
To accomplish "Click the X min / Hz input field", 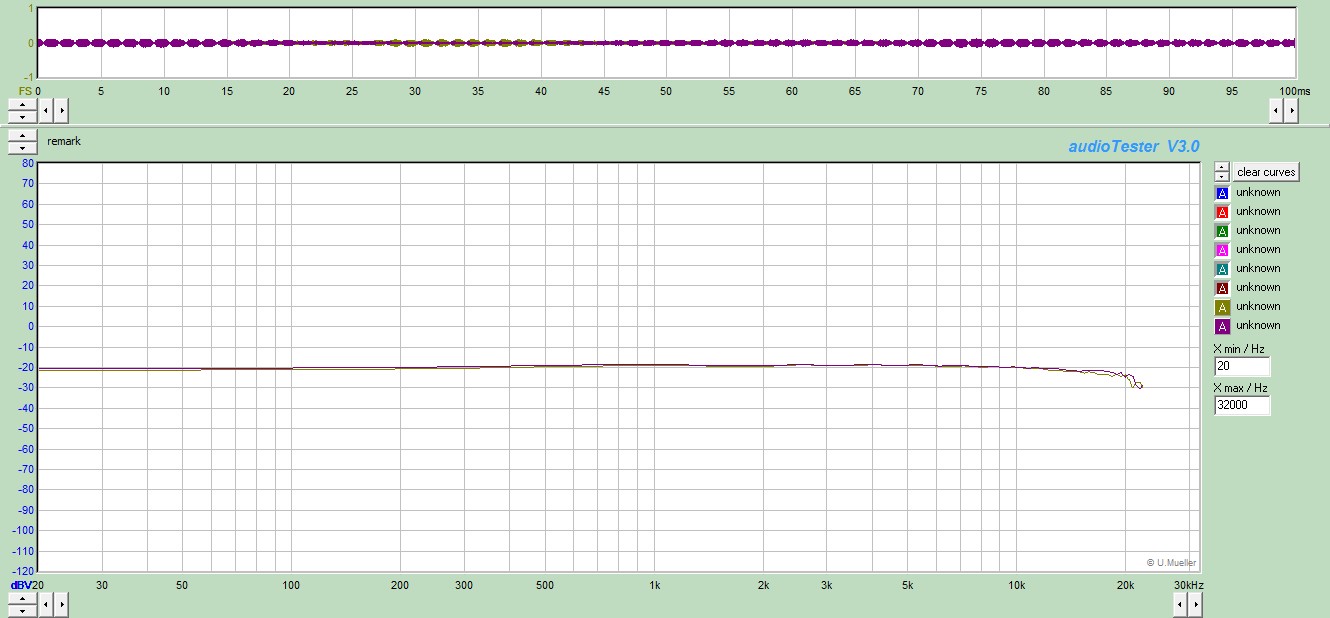I will point(1241,367).
